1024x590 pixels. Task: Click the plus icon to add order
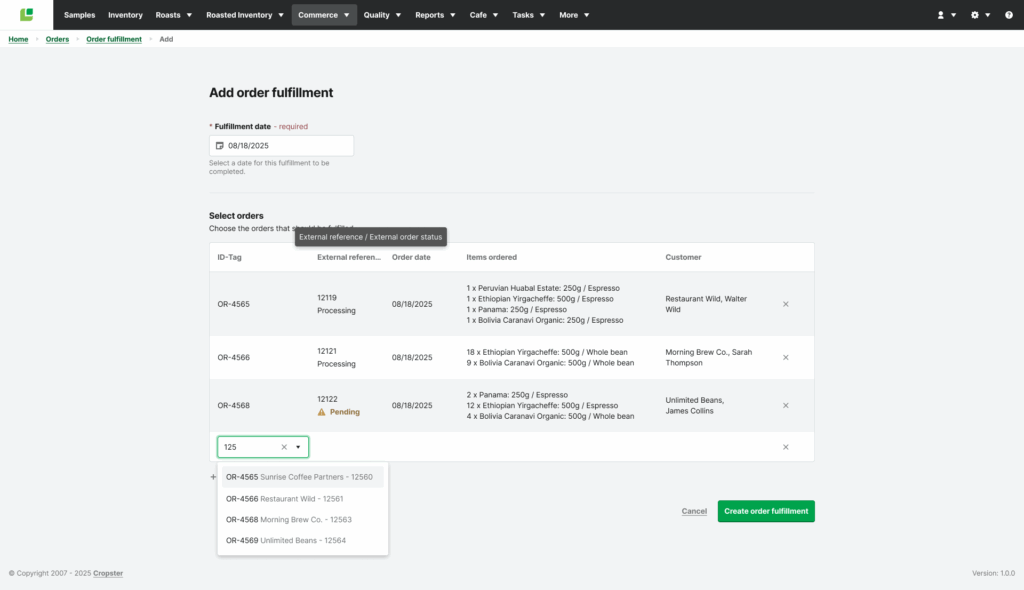[213, 477]
